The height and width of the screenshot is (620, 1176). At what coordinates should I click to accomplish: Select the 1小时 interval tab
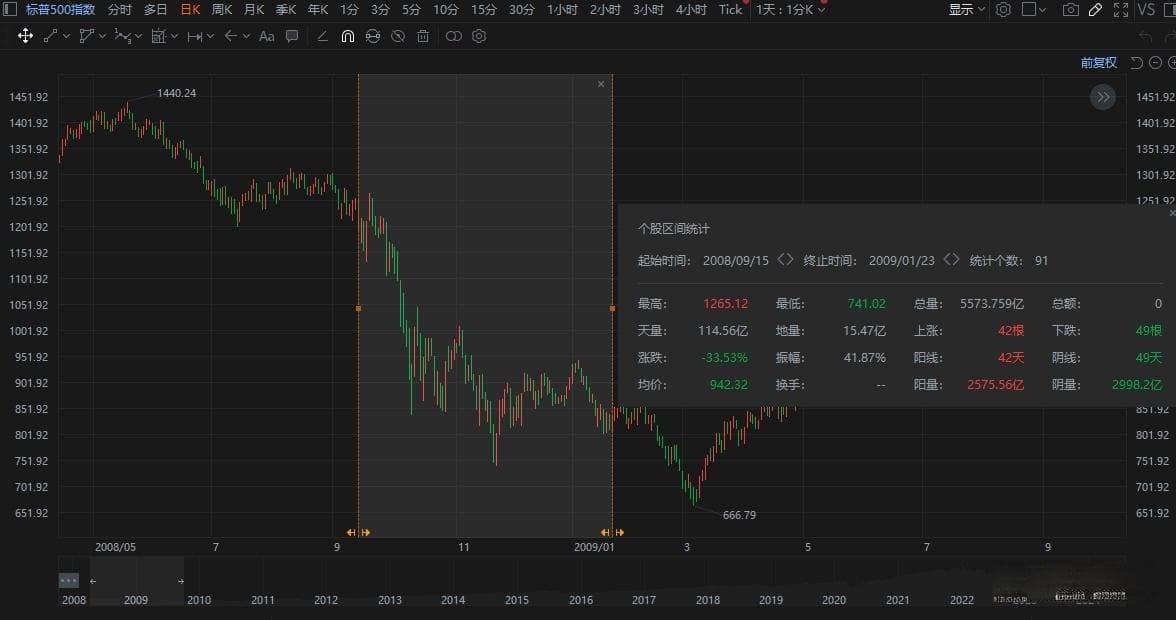point(562,9)
